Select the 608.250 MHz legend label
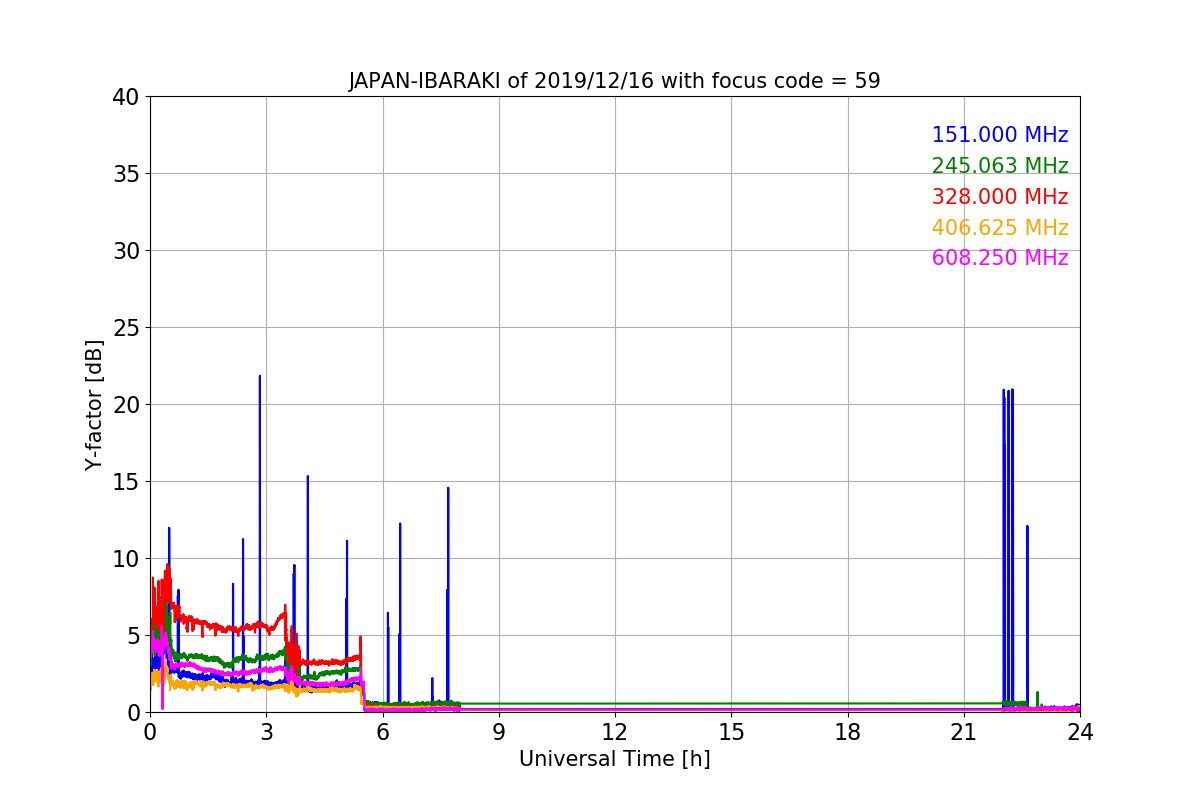This screenshot has height=800, width=1200. click(x=999, y=258)
